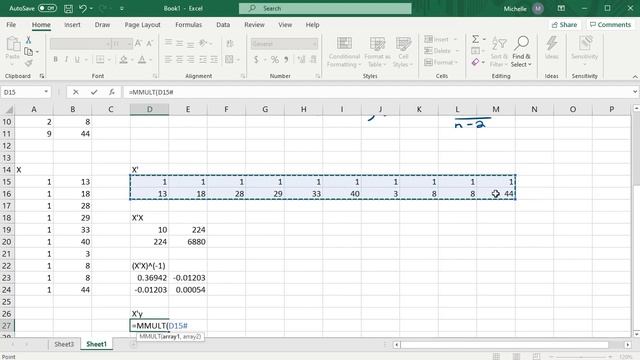This screenshot has width=640, height=360.
Task: Expand the formula bar
Action: pos(635,92)
